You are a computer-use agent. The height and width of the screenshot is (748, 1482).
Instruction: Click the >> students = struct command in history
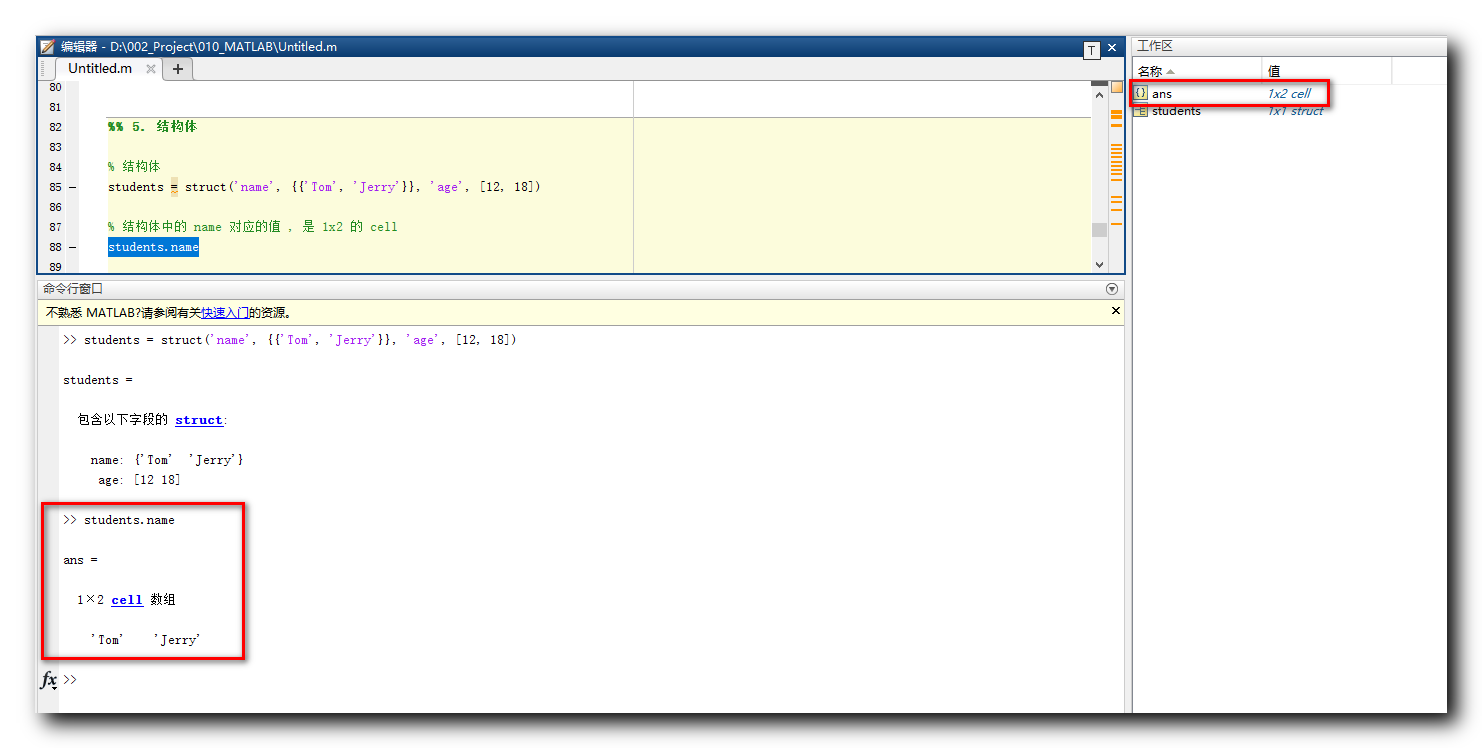[290, 340]
